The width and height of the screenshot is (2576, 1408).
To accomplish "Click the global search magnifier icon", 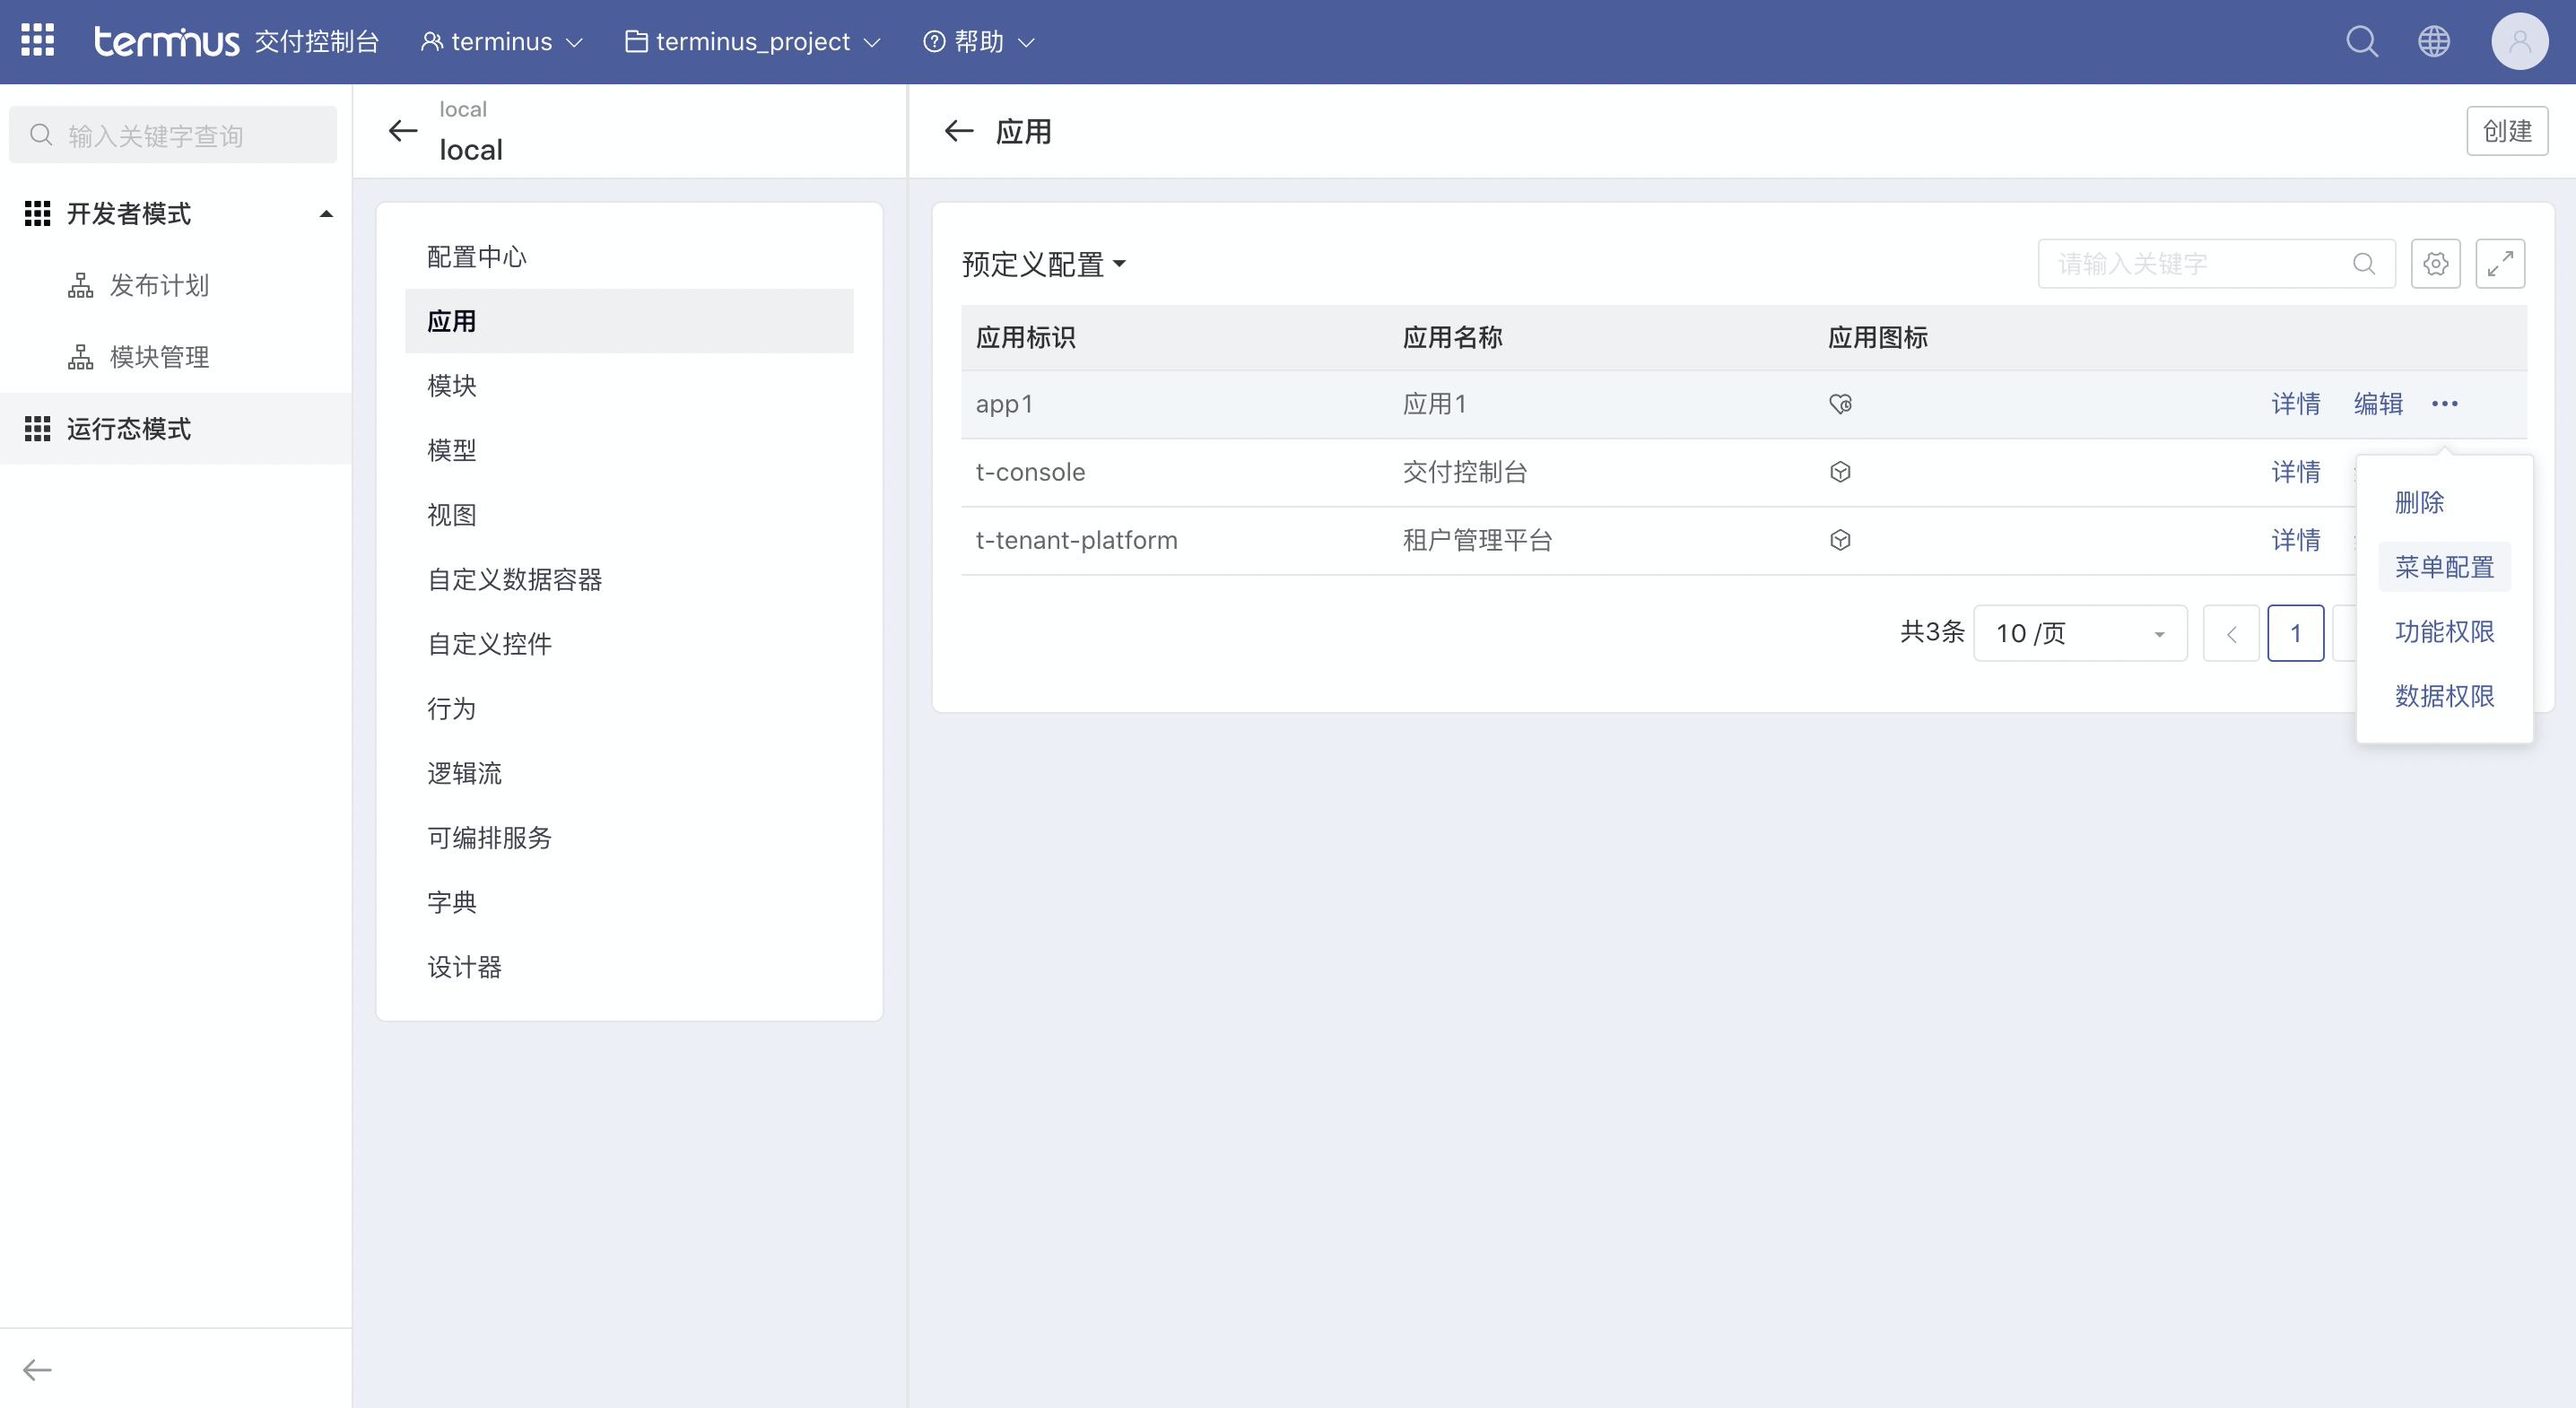I will (x=2362, y=41).
